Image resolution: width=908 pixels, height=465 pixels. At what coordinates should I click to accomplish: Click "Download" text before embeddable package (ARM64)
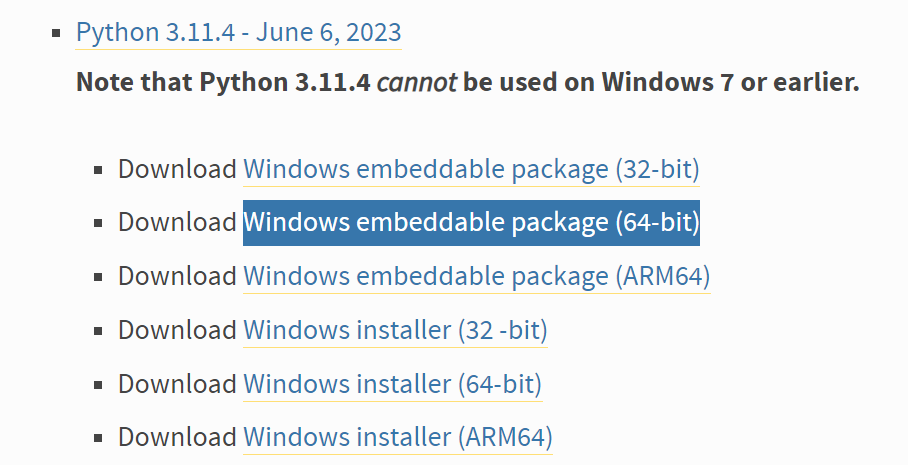(177, 275)
